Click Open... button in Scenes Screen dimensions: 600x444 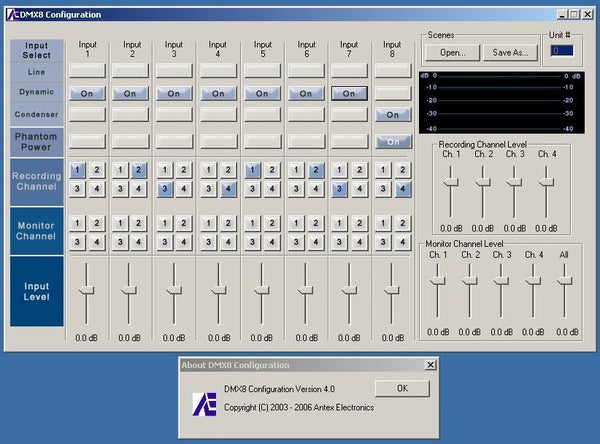click(x=452, y=52)
